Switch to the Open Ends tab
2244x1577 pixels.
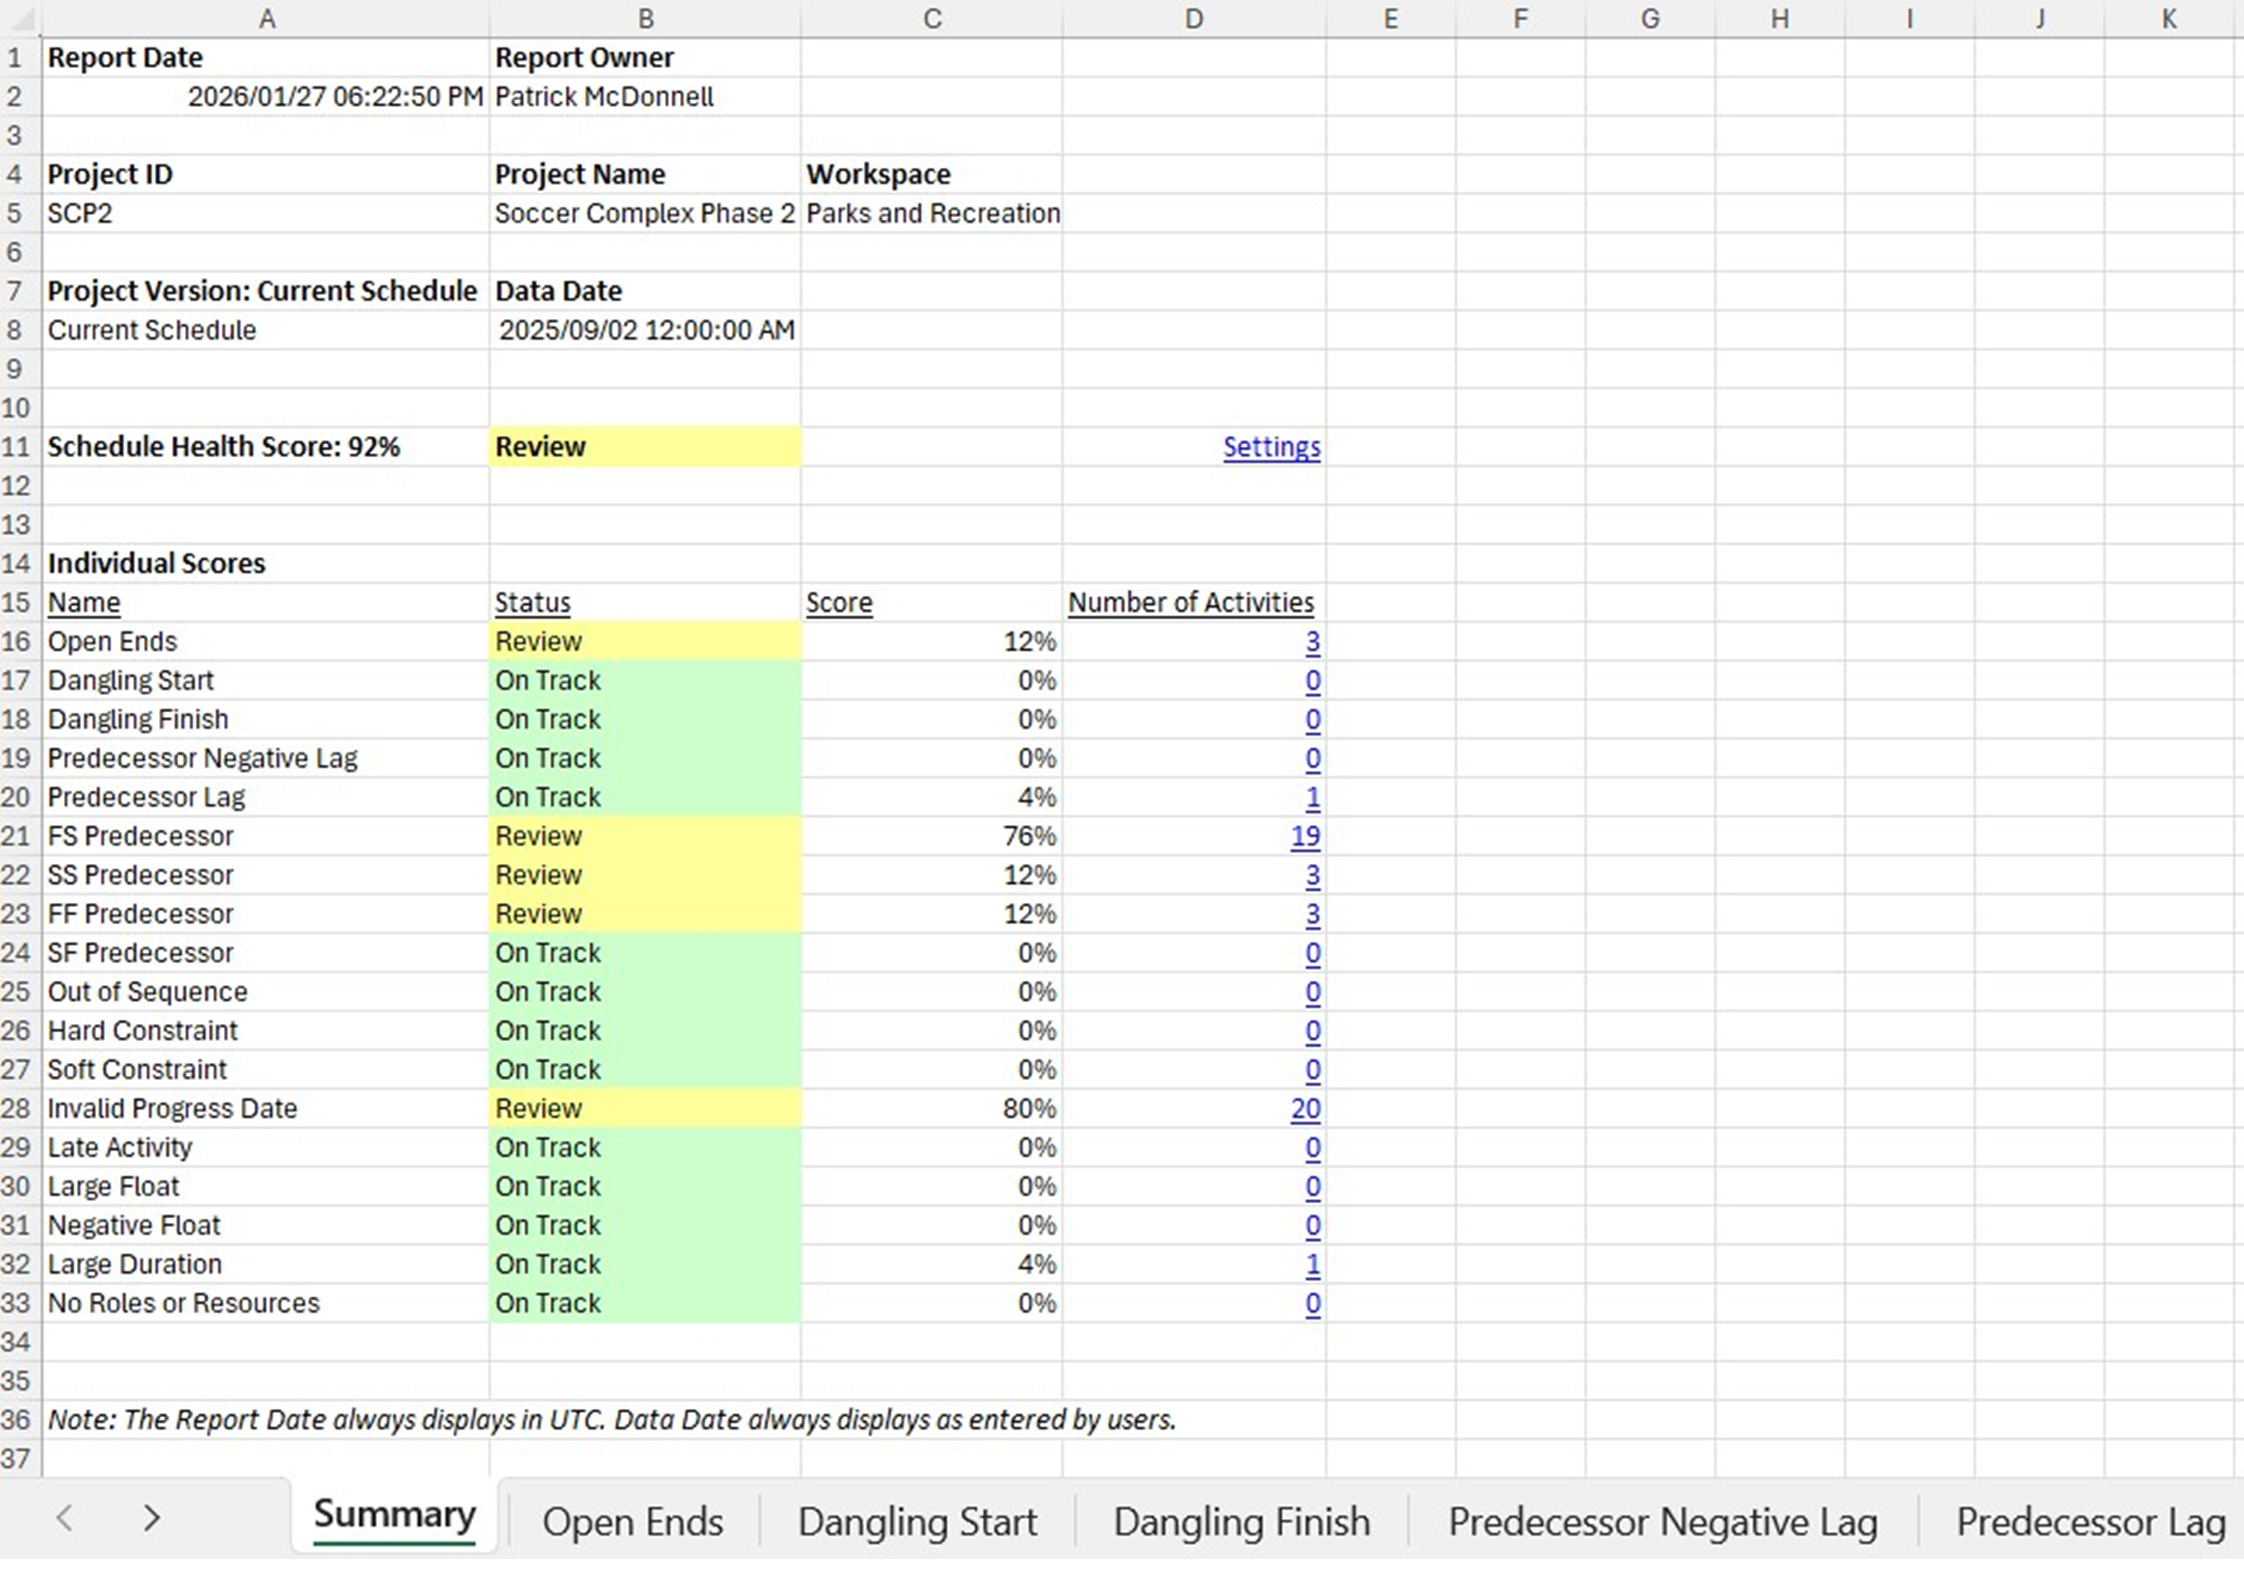point(632,1522)
